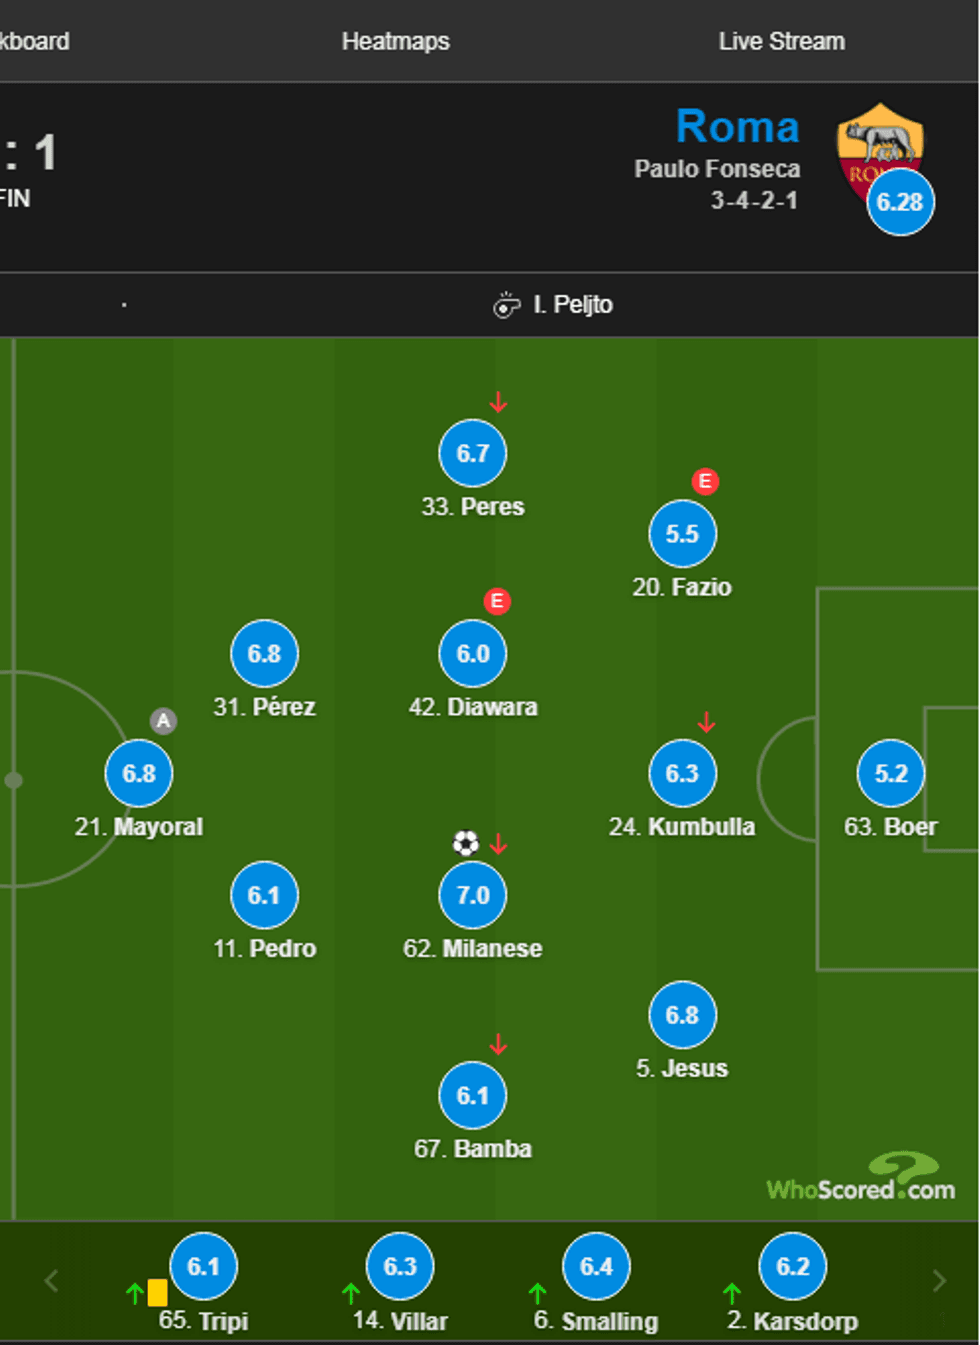
Task: Select substitute Karsdorp's 6.2 rating circle
Action: (793, 1266)
